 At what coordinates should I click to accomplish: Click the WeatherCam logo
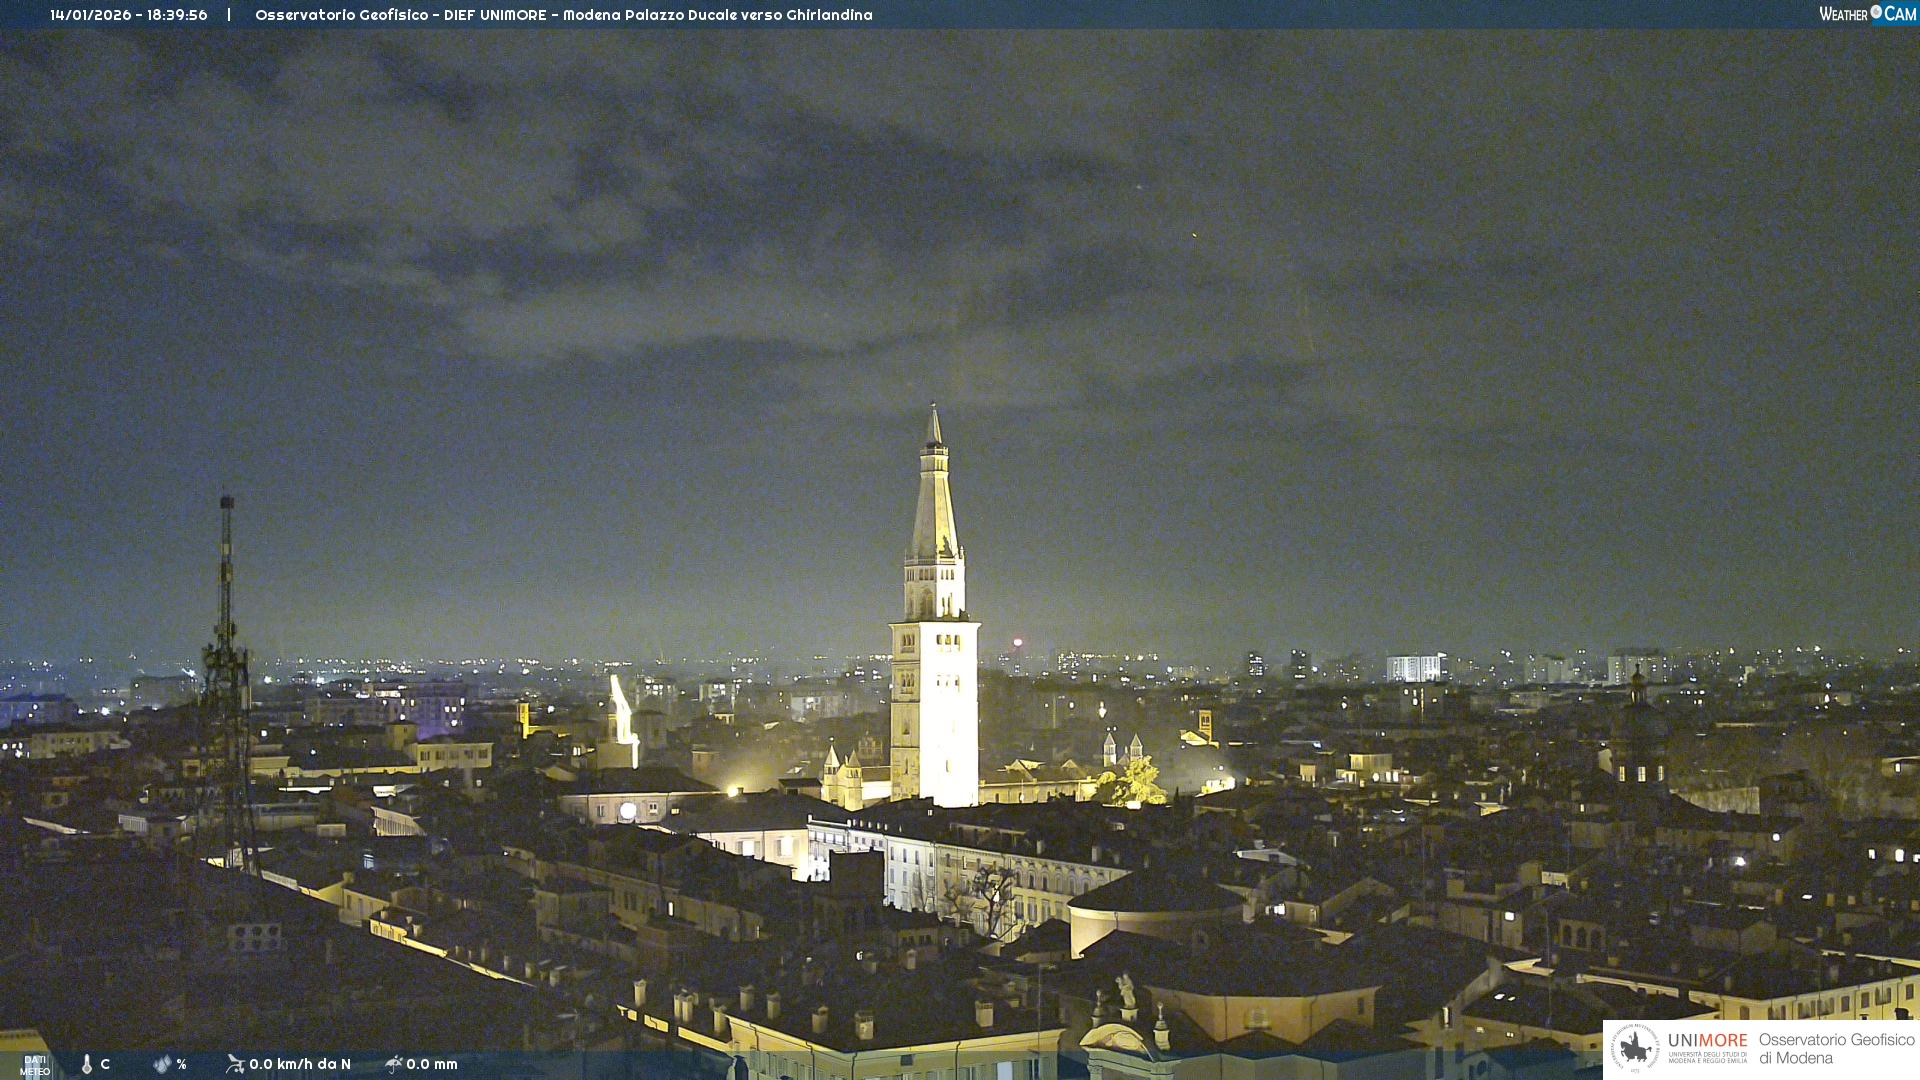tap(1866, 14)
